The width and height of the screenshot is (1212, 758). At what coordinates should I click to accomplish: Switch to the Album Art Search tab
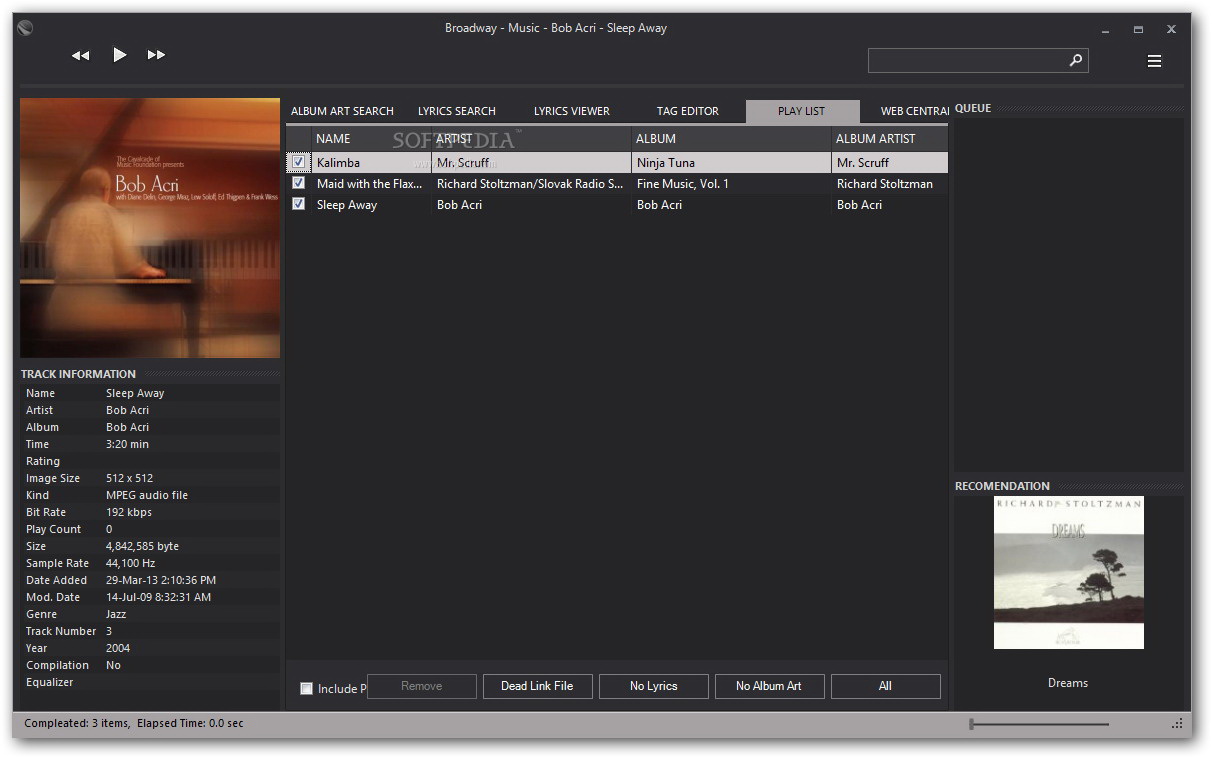pyautogui.click(x=342, y=111)
